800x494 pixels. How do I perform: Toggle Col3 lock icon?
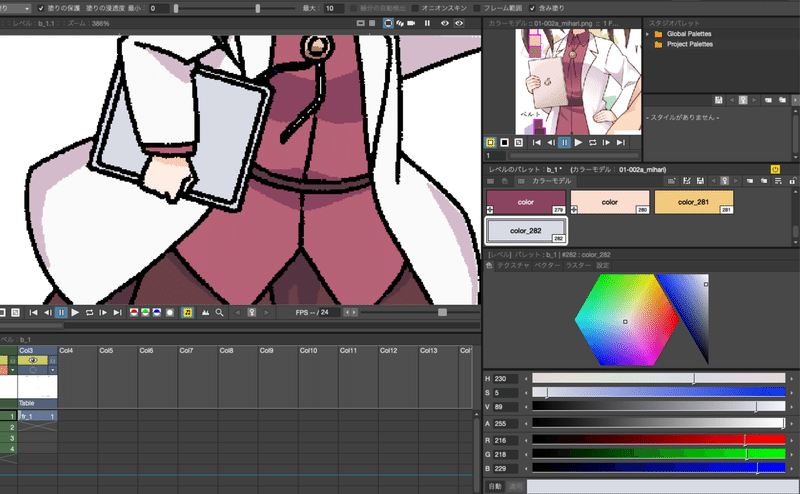tap(53, 360)
